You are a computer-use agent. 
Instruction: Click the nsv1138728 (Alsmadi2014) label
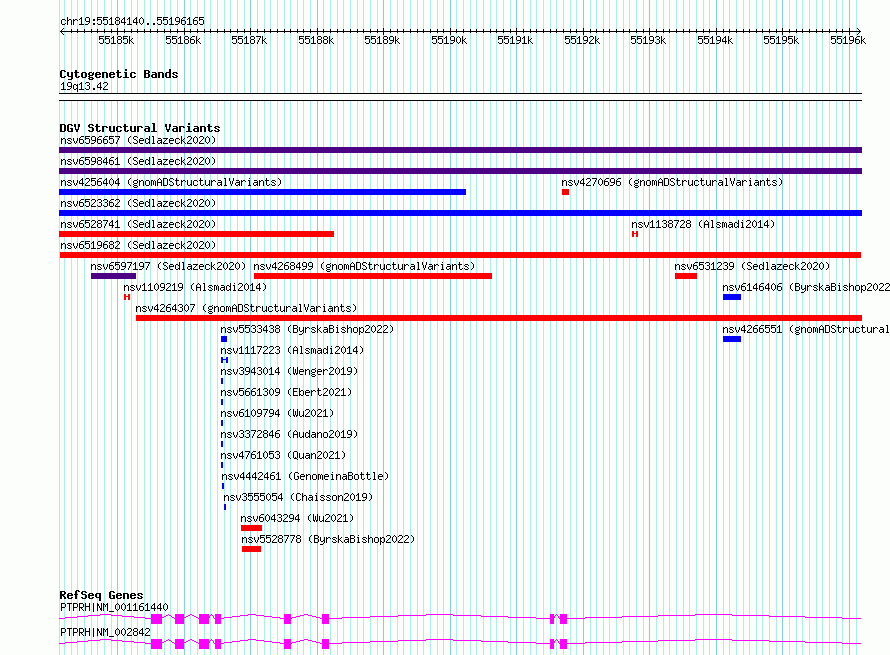pyautogui.click(x=703, y=224)
